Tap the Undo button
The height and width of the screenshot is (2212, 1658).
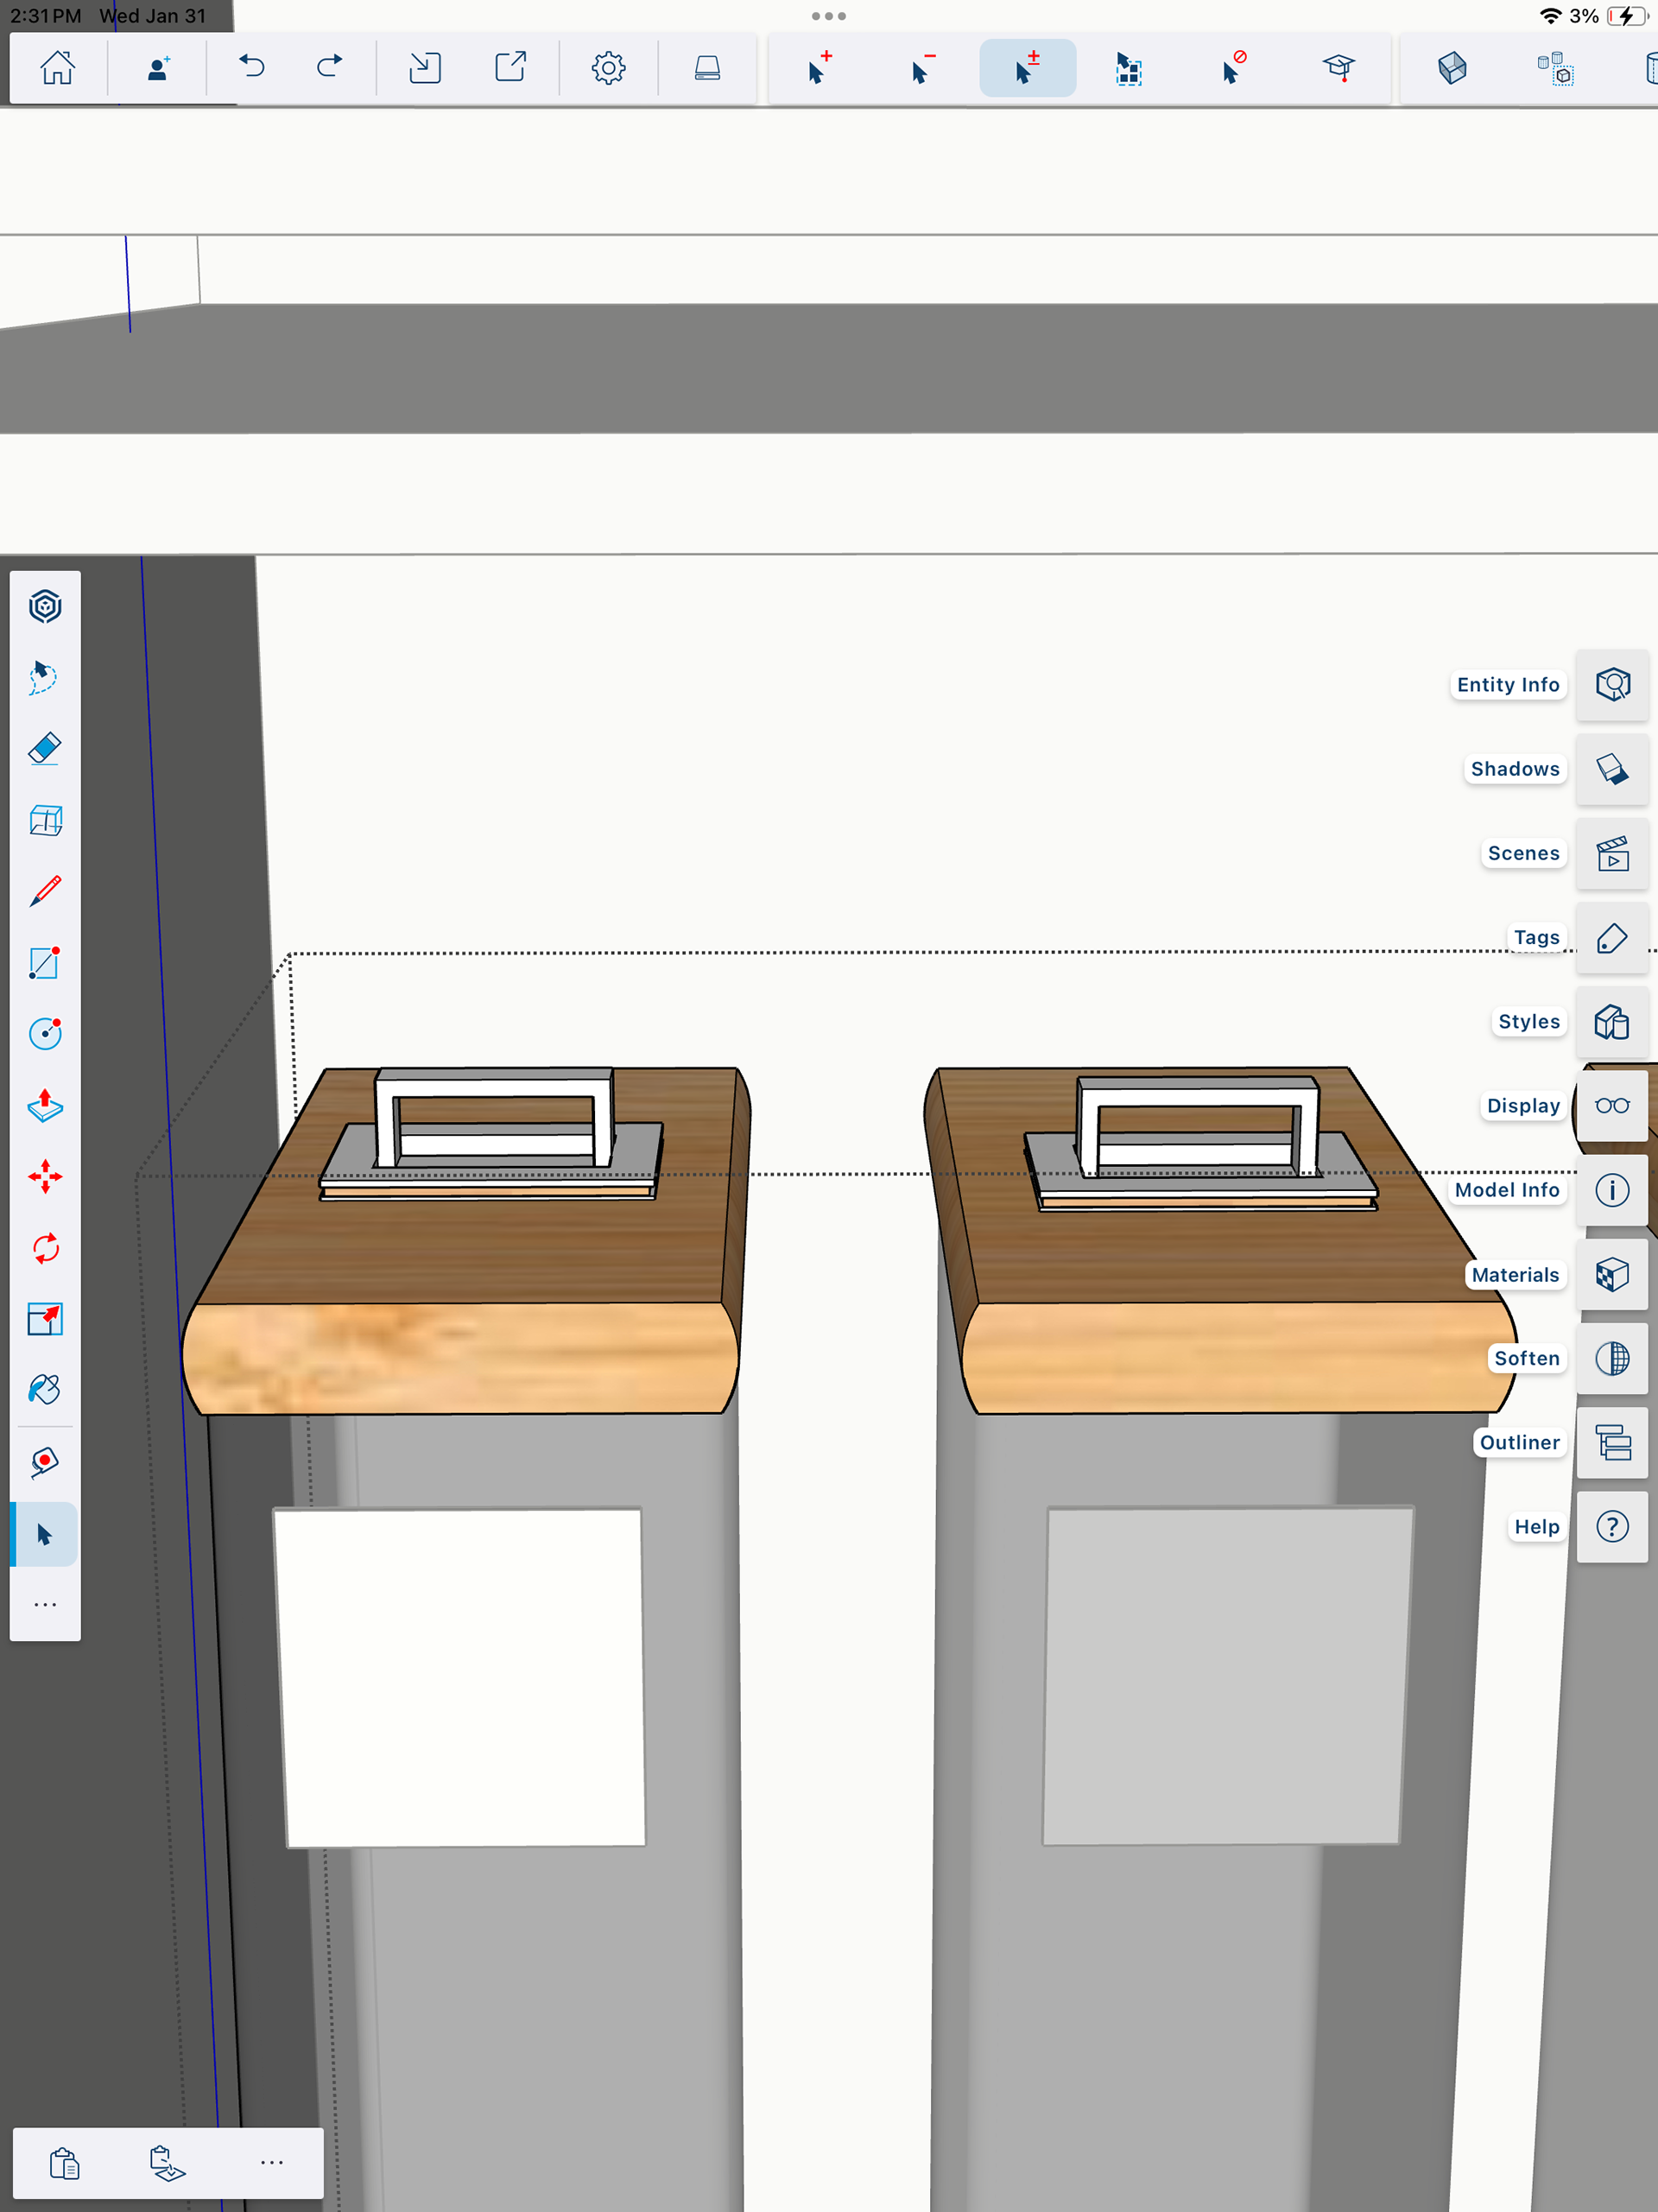(251, 68)
